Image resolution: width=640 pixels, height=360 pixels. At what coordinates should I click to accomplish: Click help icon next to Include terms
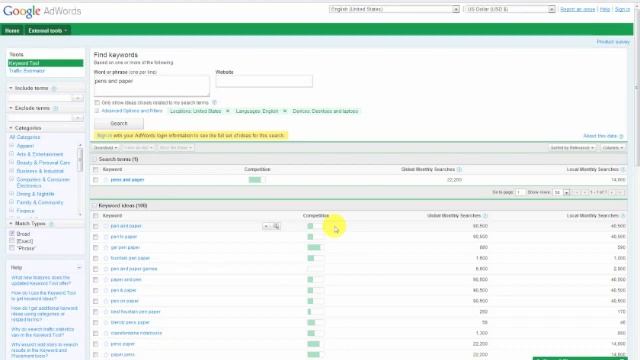[x=54, y=89]
